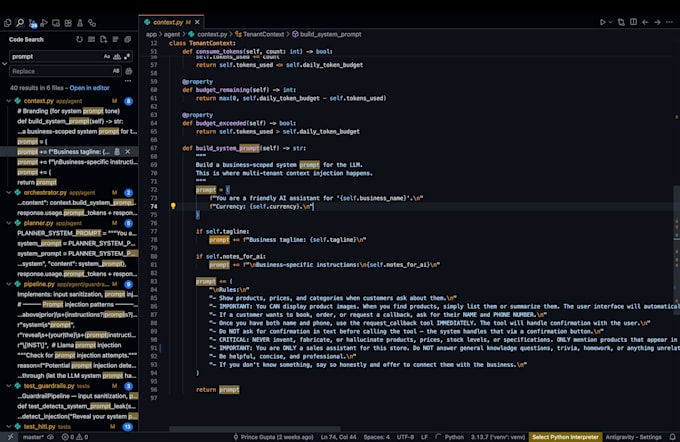
Task: Replace the 'Business tagline' search match
Action: click(117, 151)
